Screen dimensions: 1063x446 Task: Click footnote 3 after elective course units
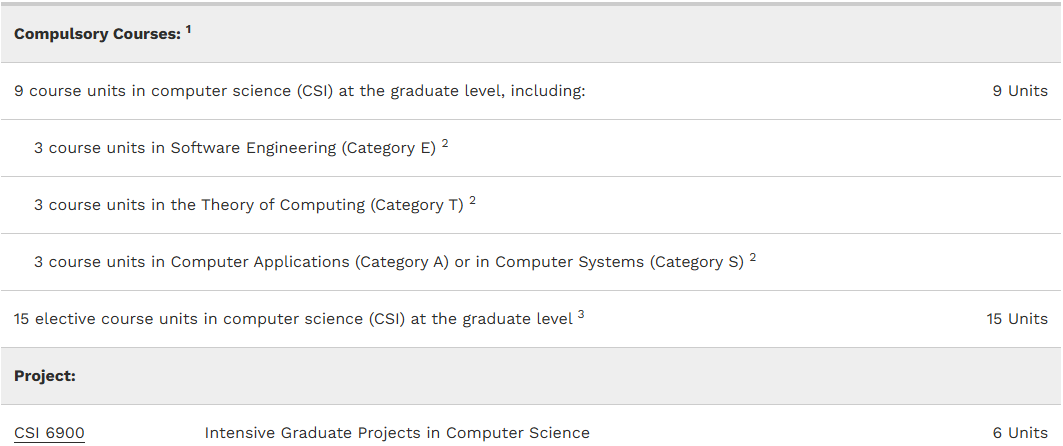pyautogui.click(x=581, y=314)
